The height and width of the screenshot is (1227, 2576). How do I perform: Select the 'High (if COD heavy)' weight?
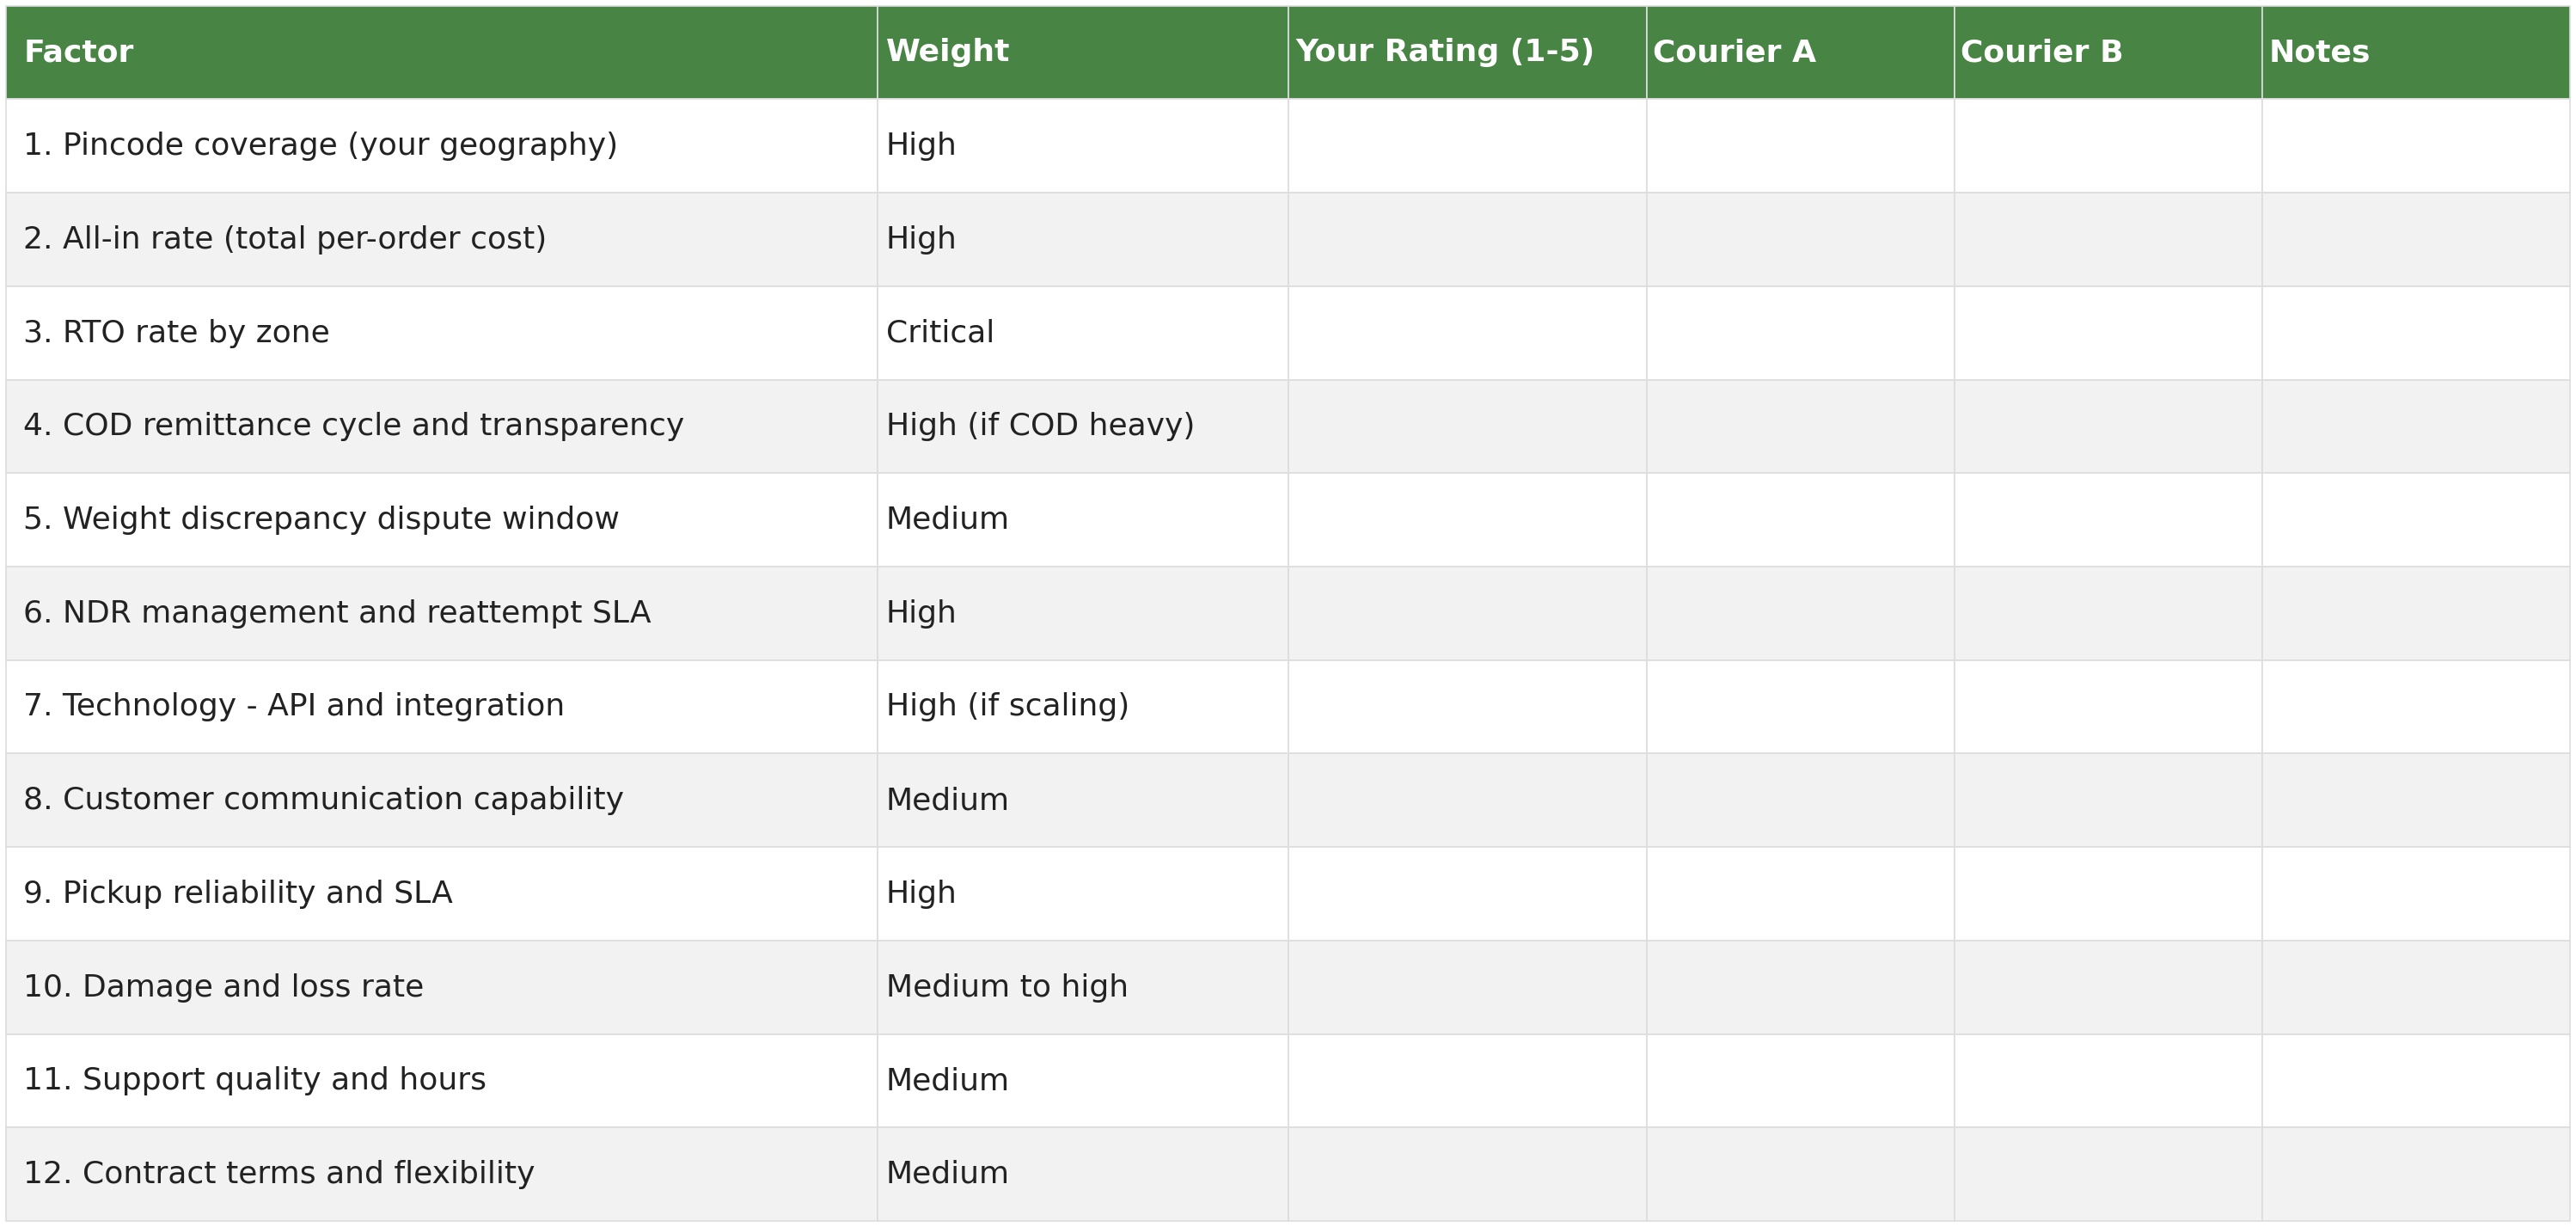tap(1082, 426)
